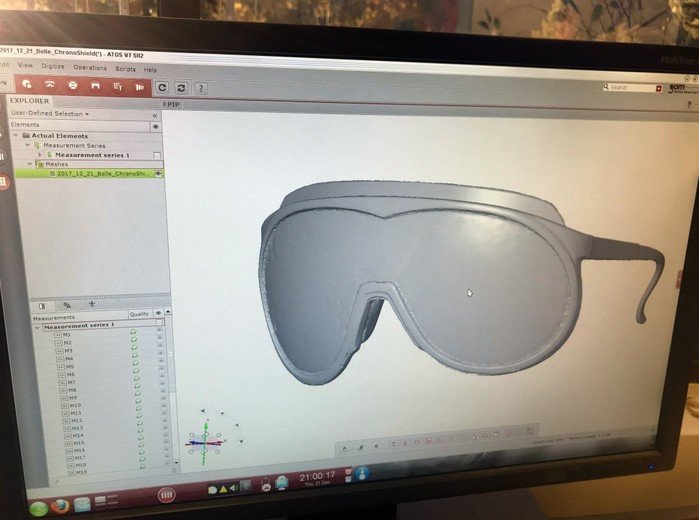Click the double-arrow sync toolbar icon

tap(181, 88)
